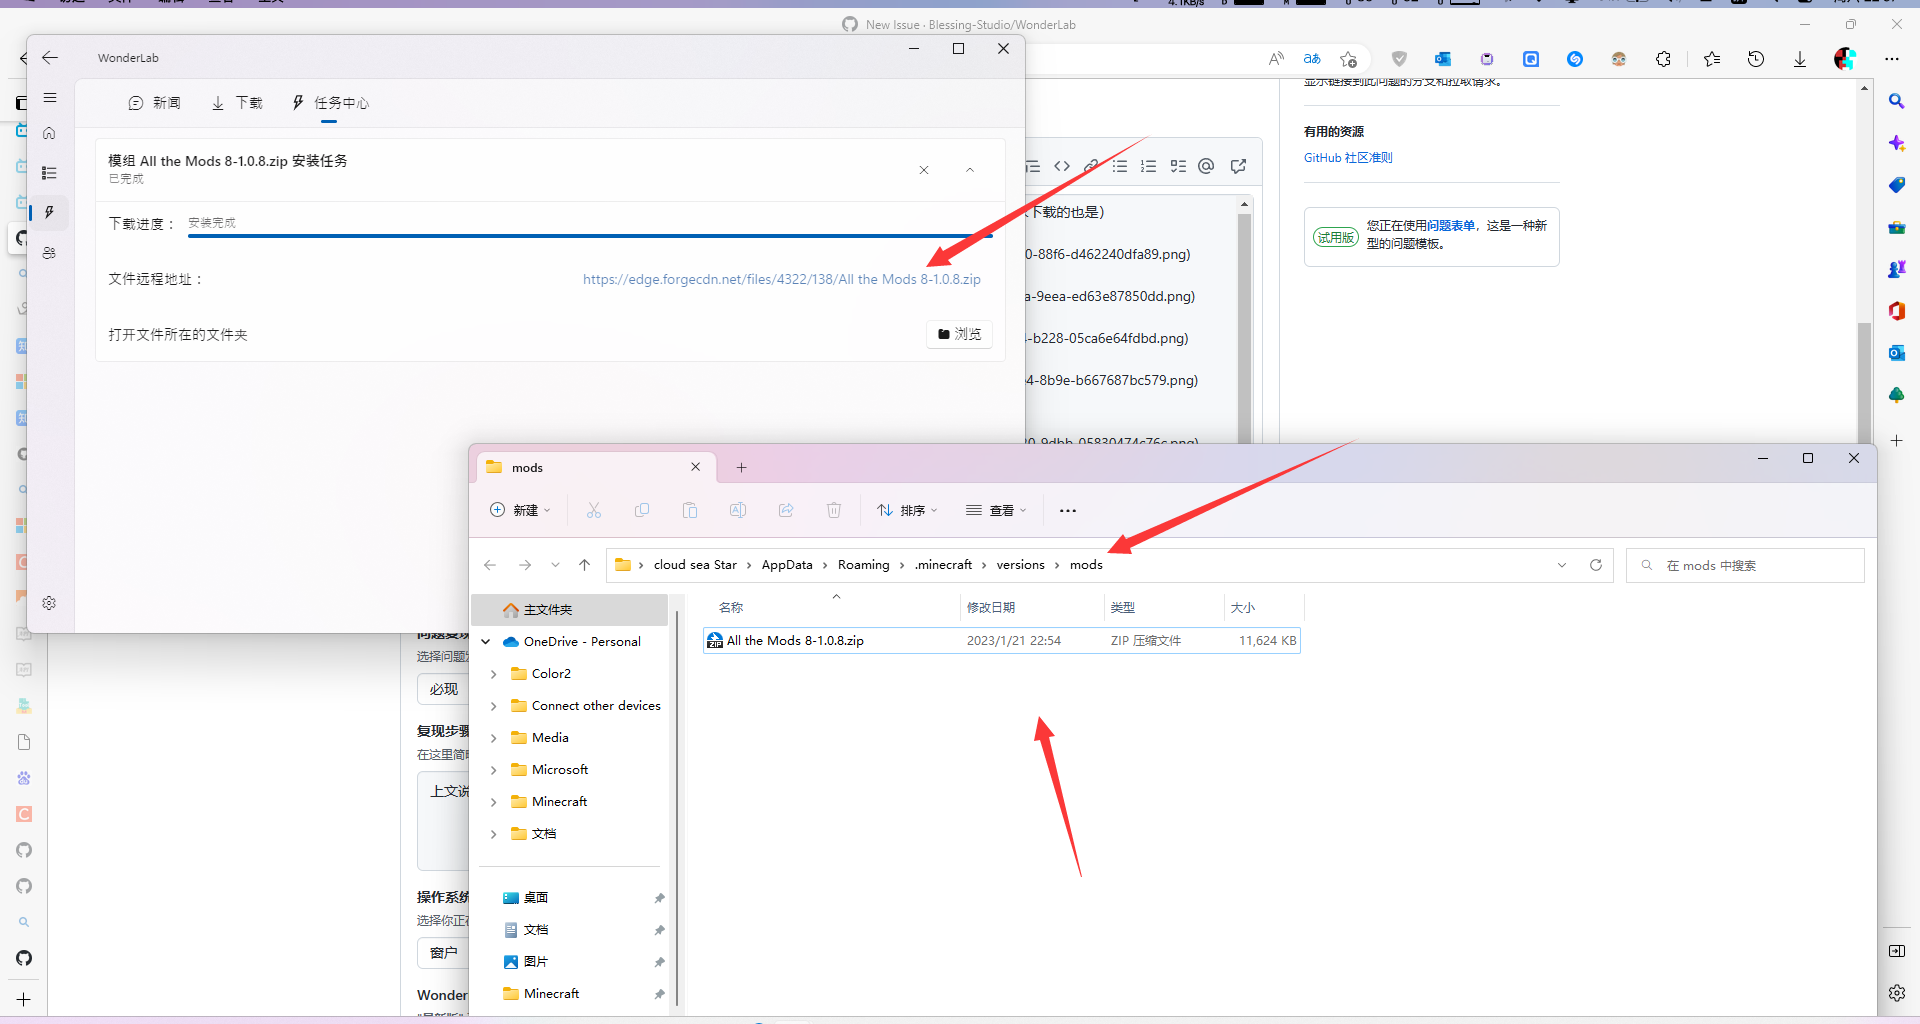Expand the OneDrive - Personal tree node
This screenshot has width=1920, height=1024.
coord(487,641)
